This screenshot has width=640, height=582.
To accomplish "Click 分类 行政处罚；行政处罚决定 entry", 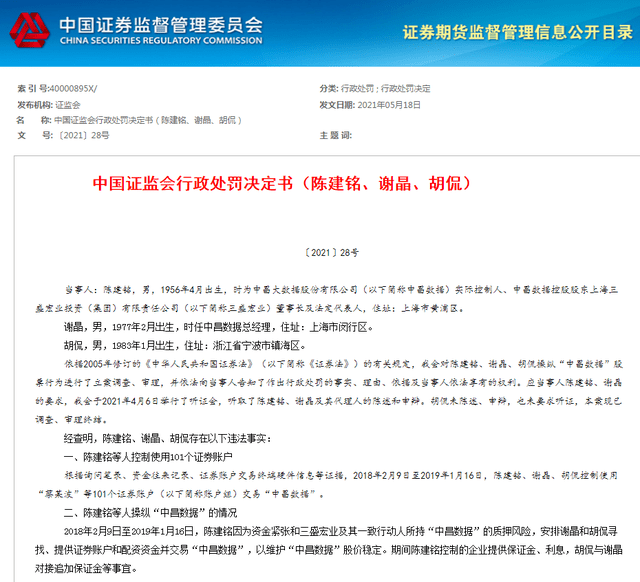I will [375, 89].
